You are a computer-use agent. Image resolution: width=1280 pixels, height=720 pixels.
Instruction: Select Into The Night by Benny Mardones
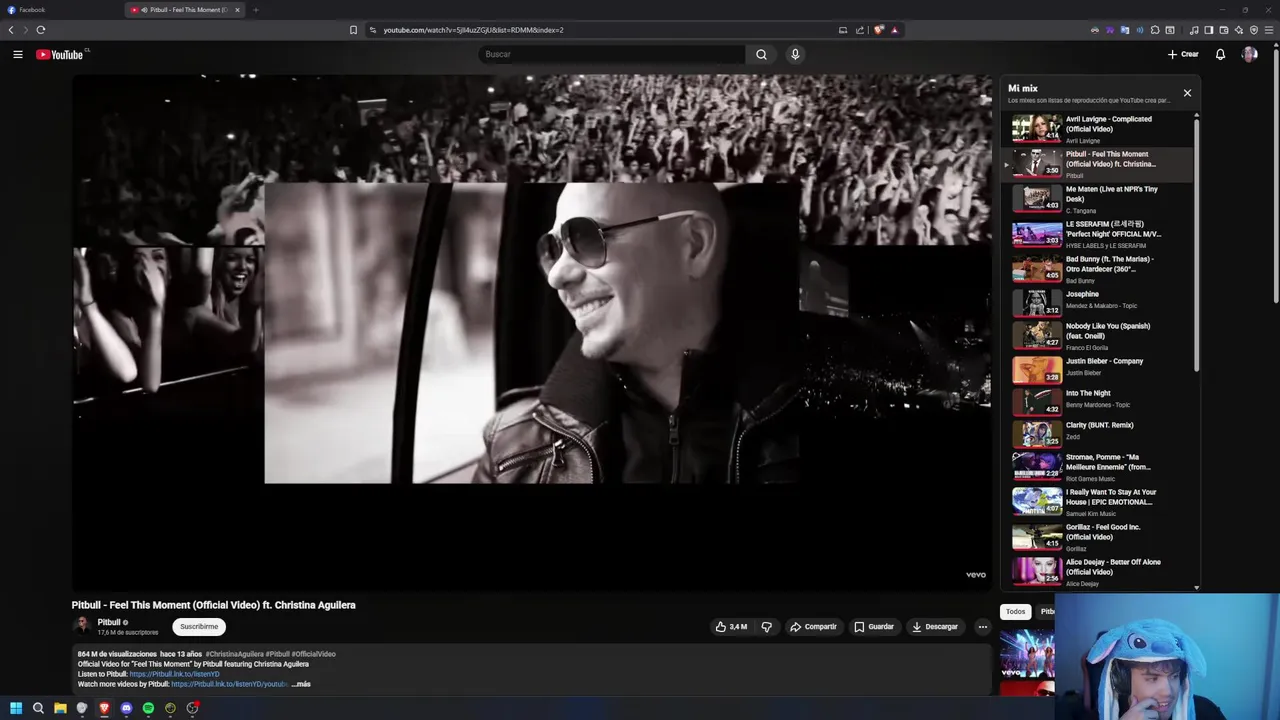[x=1097, y=401]
